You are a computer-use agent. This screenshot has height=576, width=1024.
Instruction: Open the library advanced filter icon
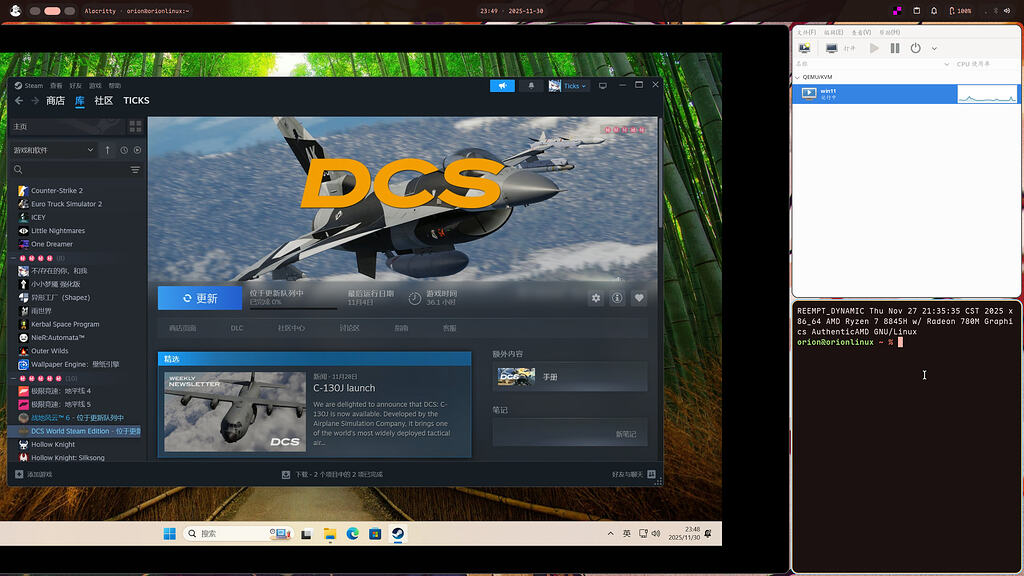135,170
